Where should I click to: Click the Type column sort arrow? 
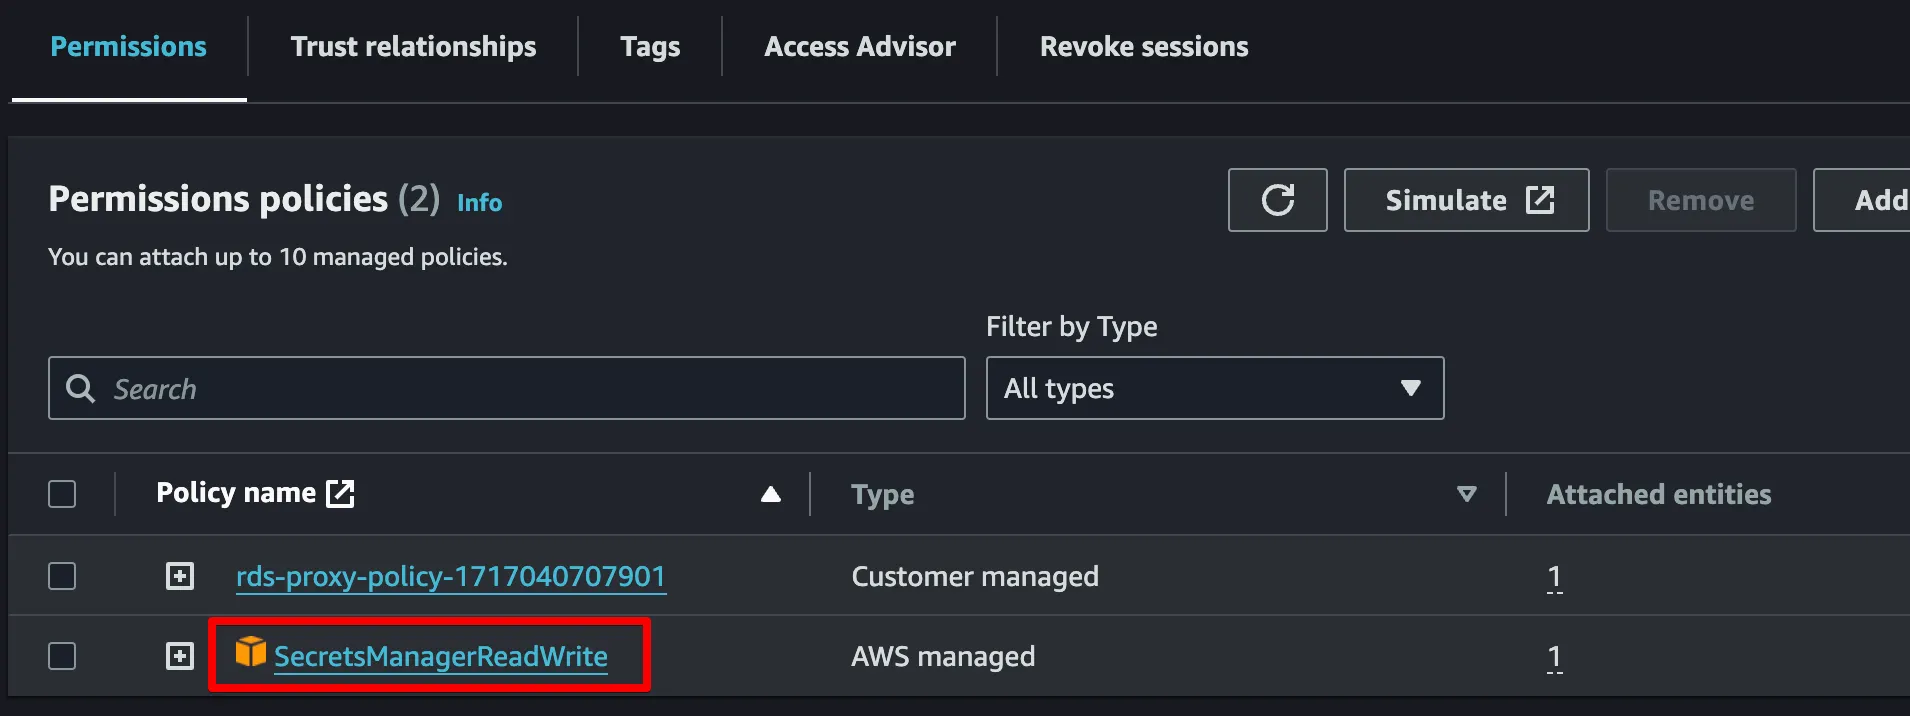(1466, 494)
